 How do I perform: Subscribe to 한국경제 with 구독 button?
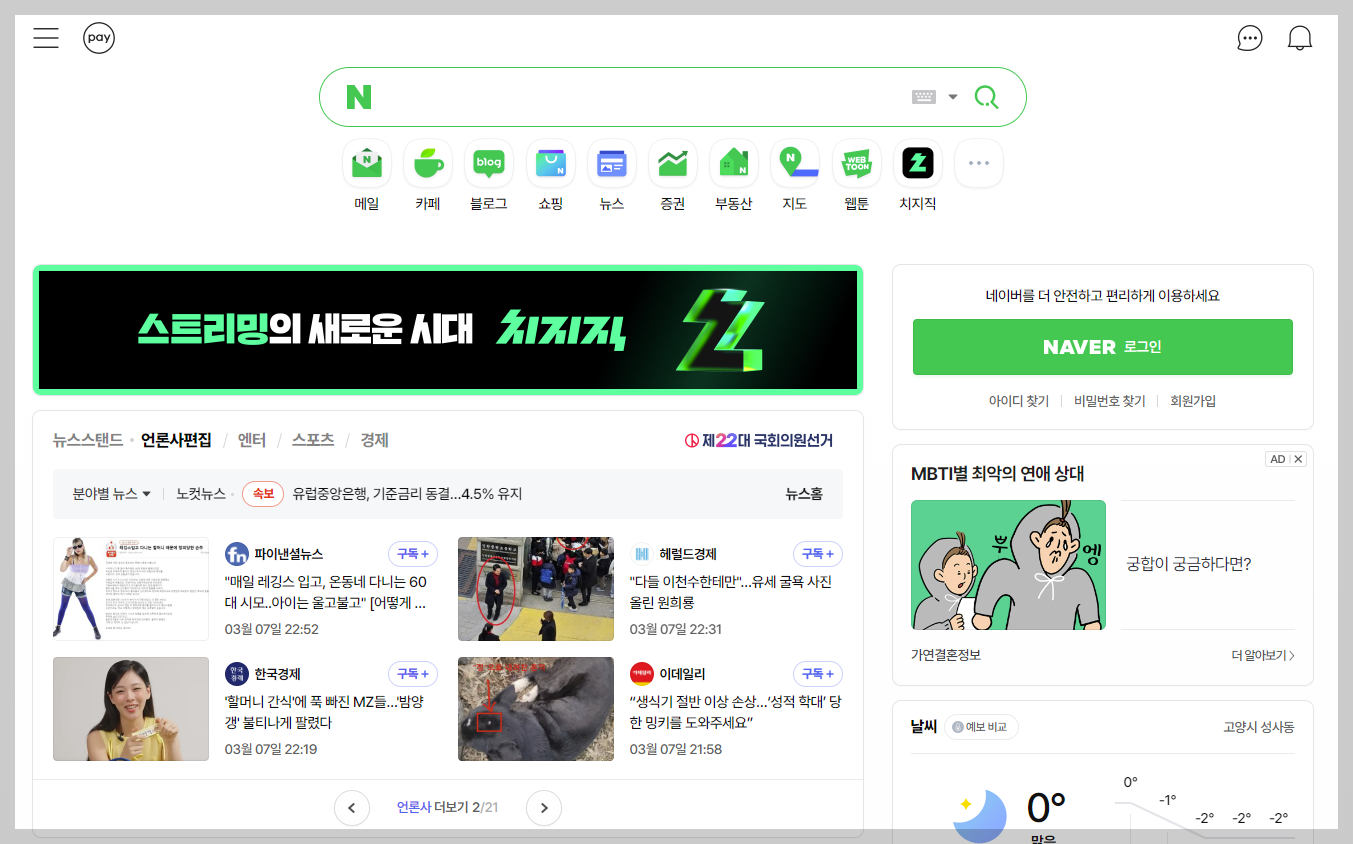tap(413, 674)
